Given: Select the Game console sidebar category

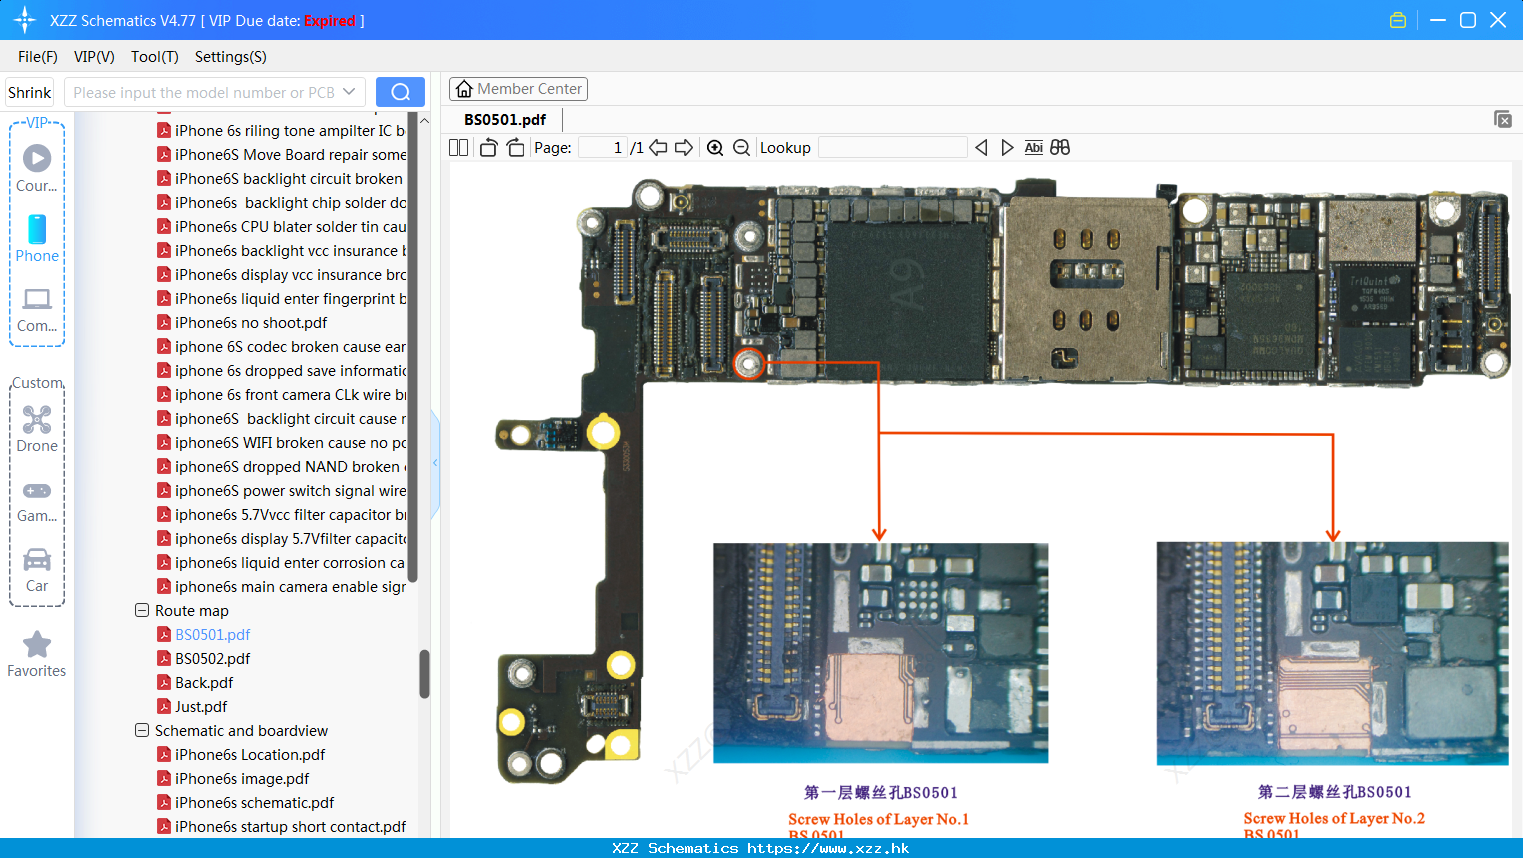Looking at the screenshot, I should coord(37,500).
